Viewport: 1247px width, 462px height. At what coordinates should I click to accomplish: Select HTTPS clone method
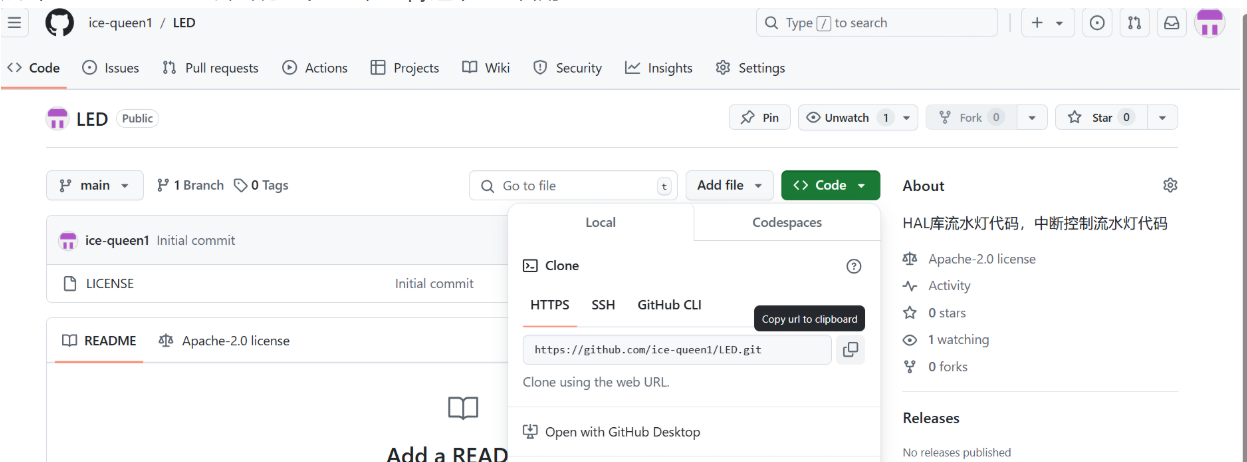[x=550, y=305]
